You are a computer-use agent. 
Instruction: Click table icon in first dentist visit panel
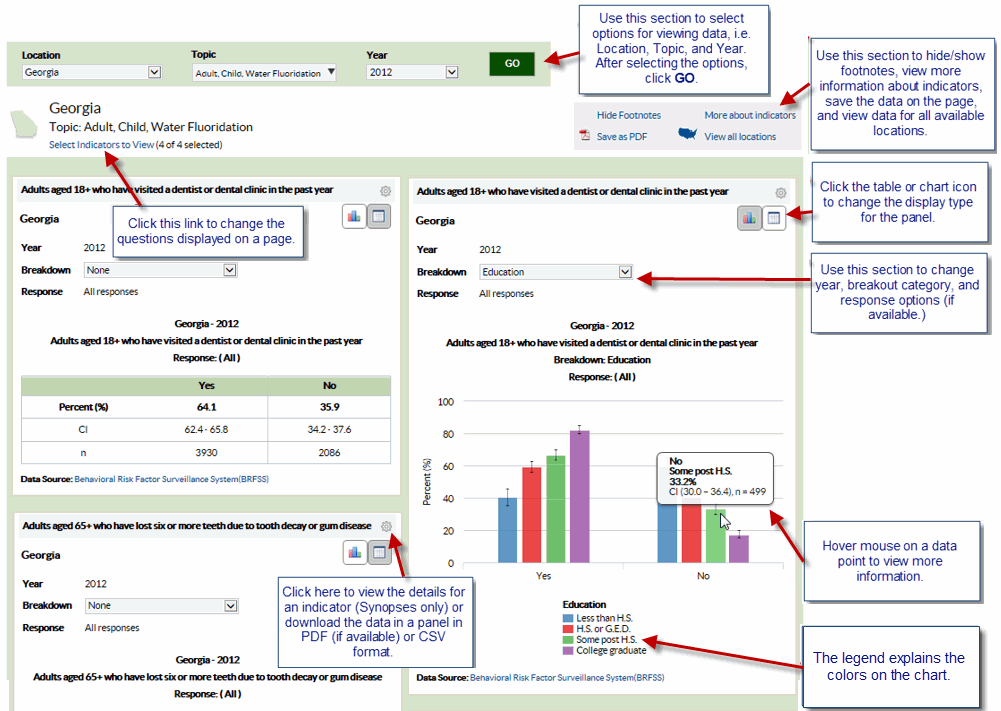(379, 217)
